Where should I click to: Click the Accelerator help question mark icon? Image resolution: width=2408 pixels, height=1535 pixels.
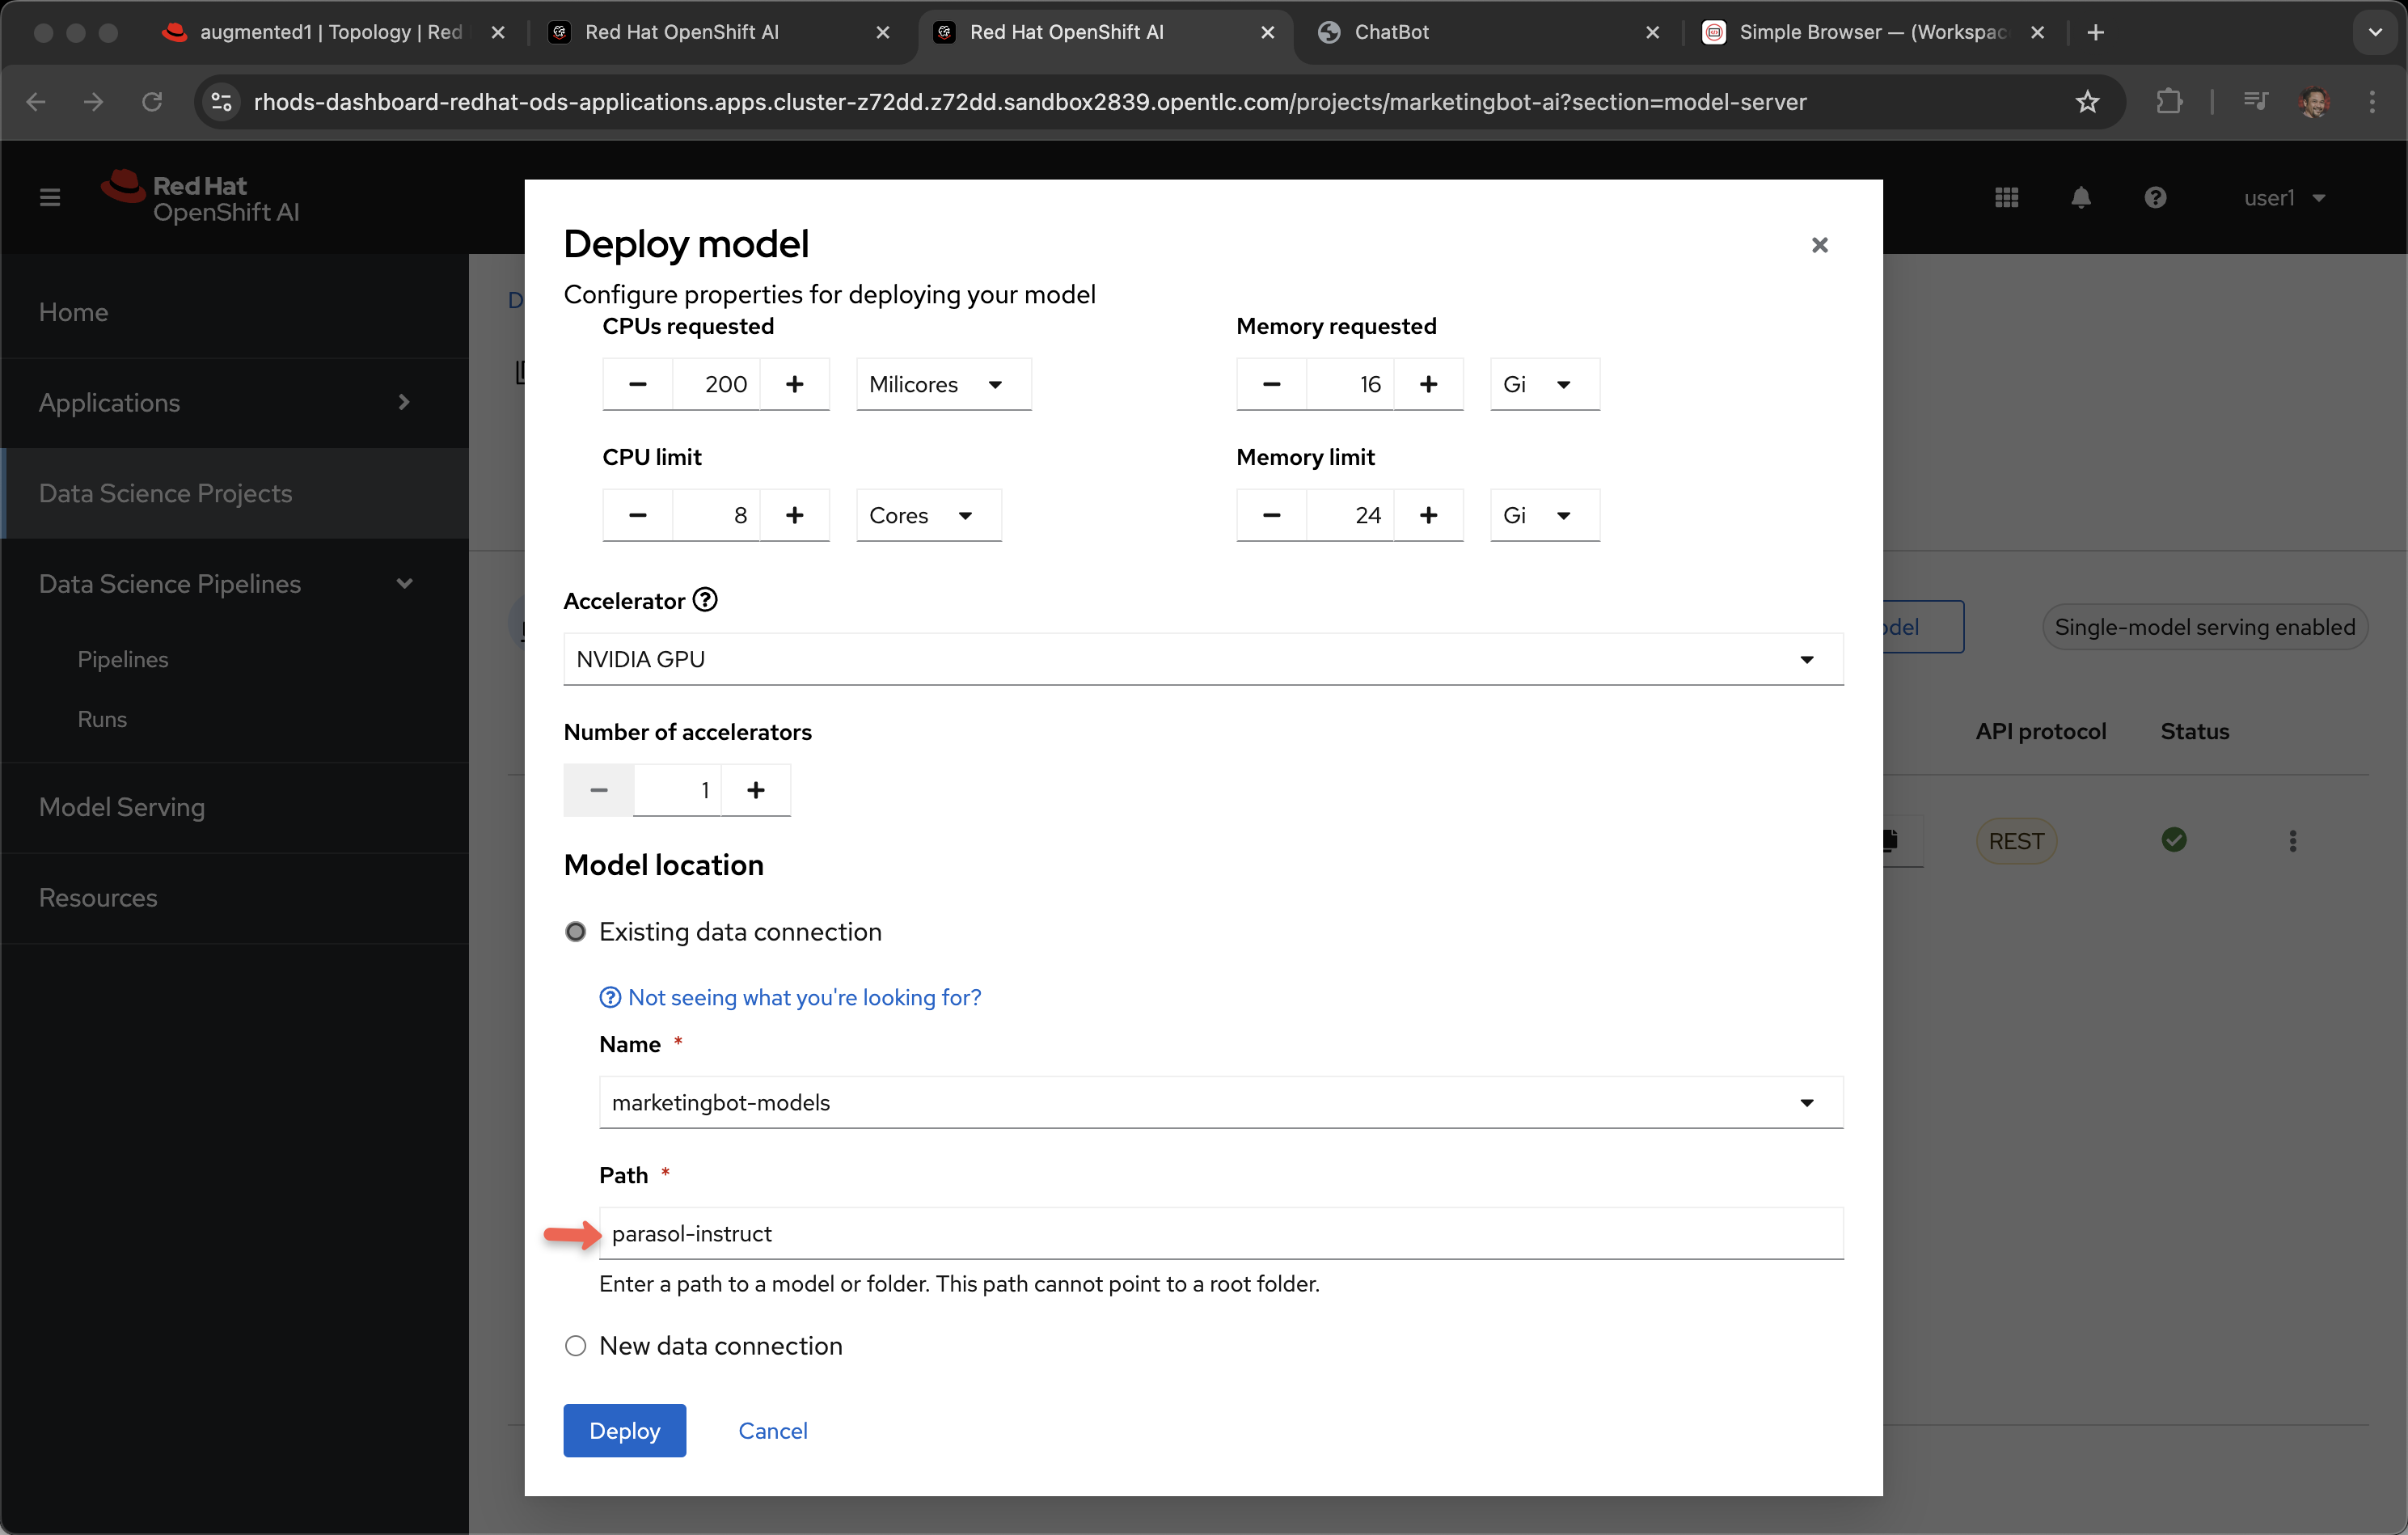click(x=705, y=600)
